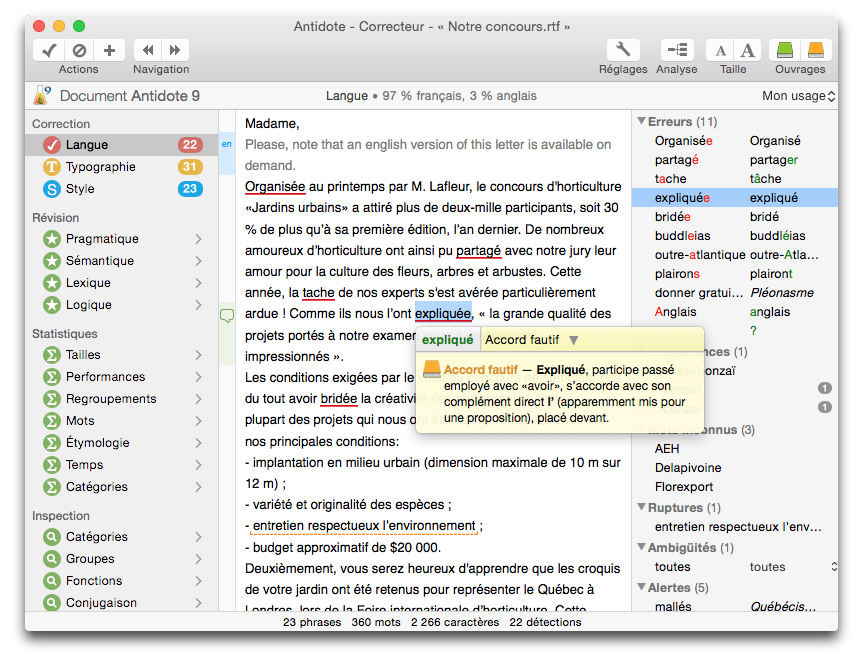
Task: Collapse the Erreurs section triangle
Action: pyautogui.click(x=641, y=121)
